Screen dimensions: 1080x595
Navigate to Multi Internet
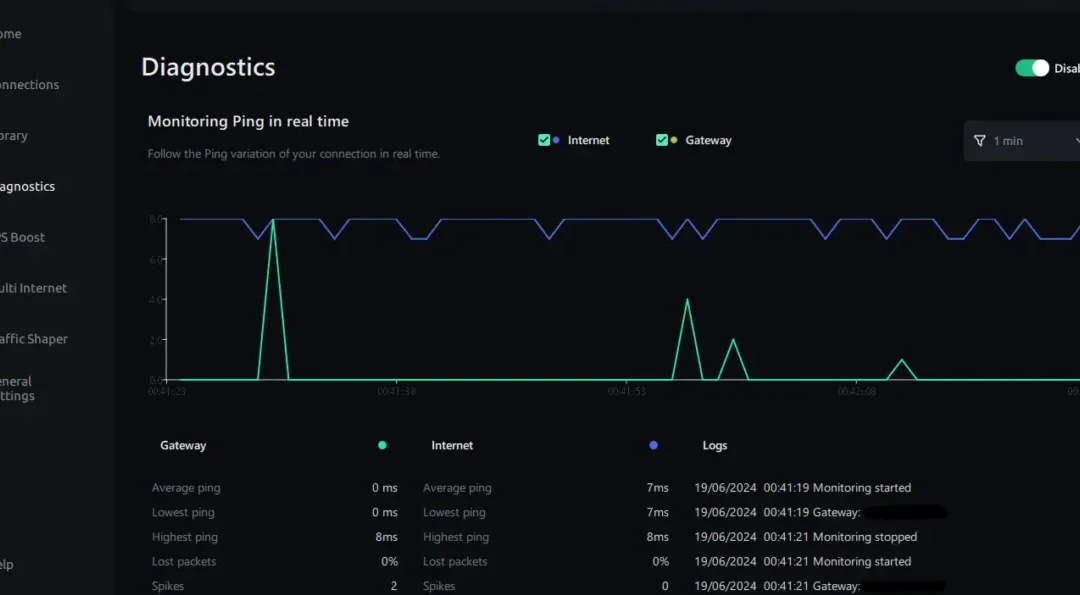coord(32,288)
